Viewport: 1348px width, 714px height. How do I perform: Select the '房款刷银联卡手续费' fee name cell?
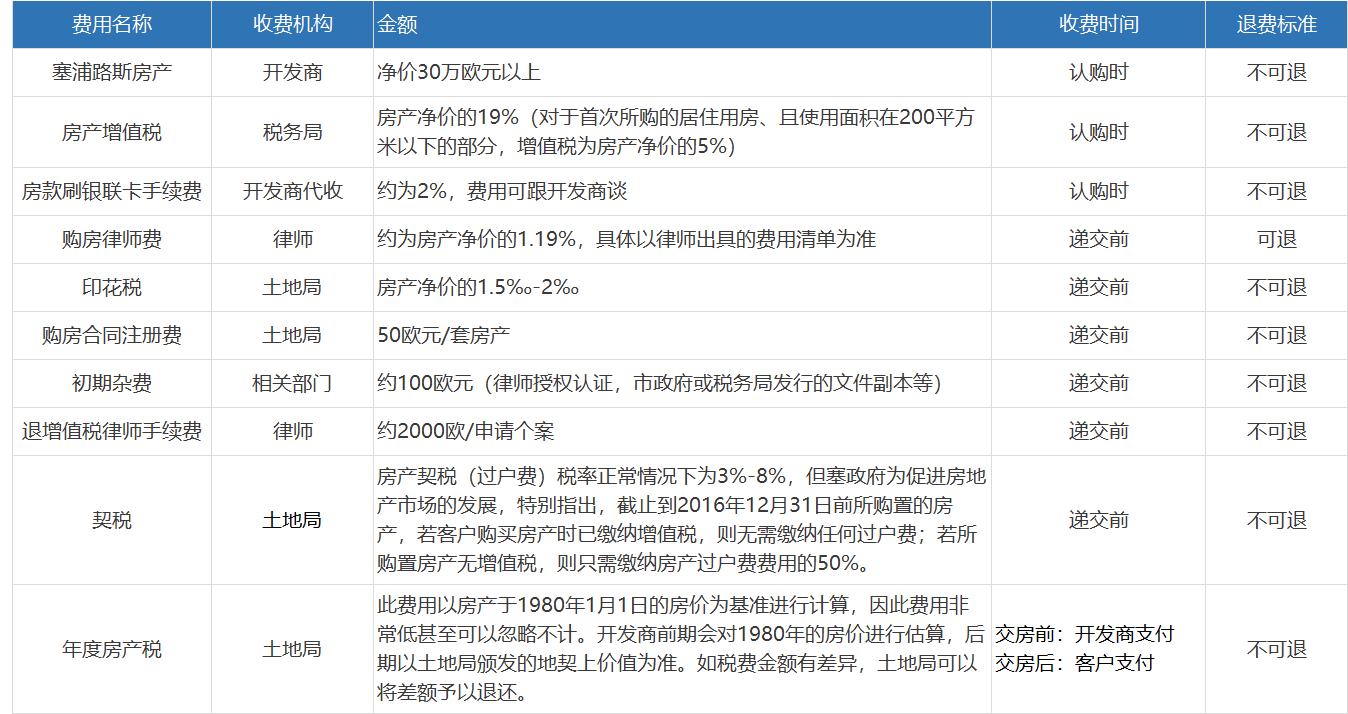click(x=112, y=191)
